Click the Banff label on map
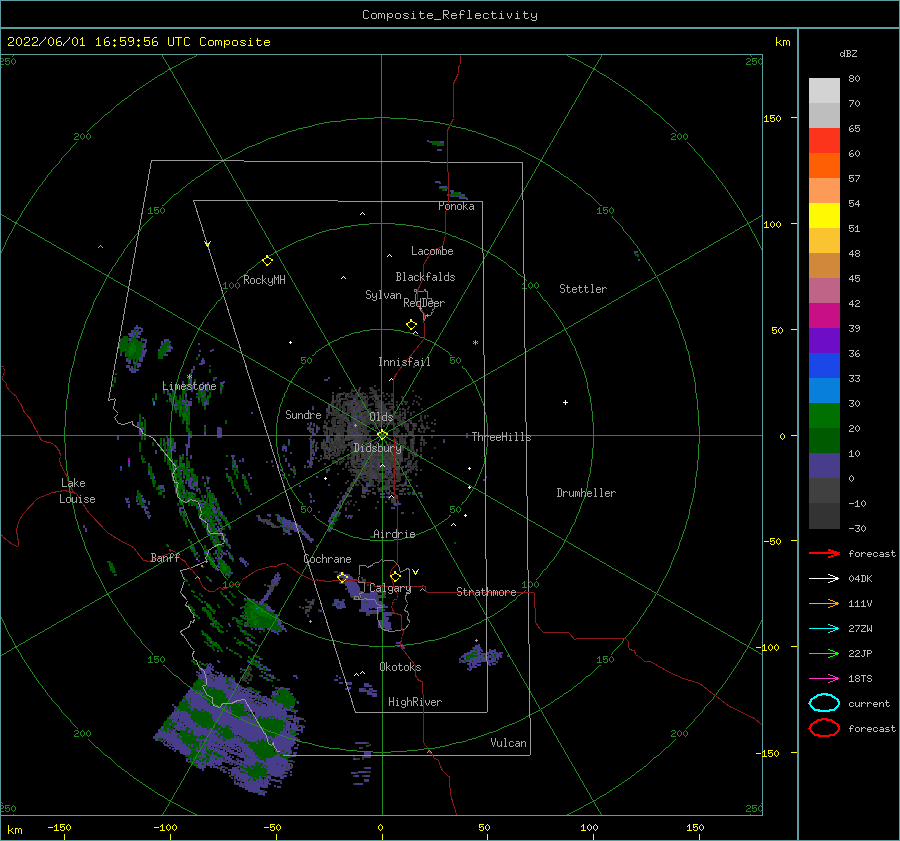Screen dimensions: 900x841 click(x=165, y=557)
